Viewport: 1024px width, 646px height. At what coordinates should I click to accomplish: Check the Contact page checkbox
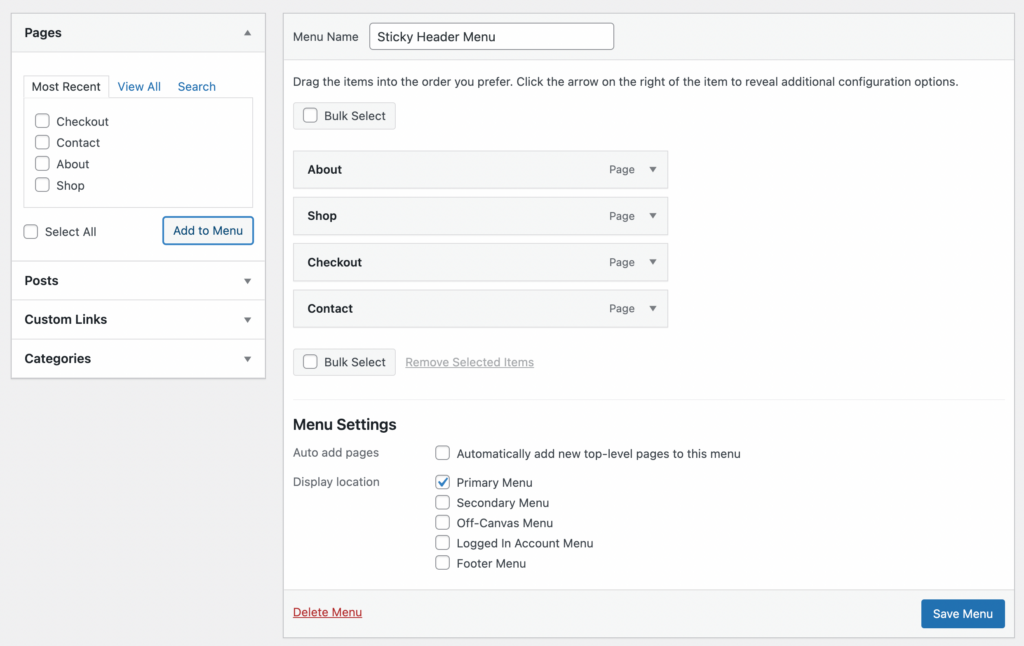click(x=42, y=142)
